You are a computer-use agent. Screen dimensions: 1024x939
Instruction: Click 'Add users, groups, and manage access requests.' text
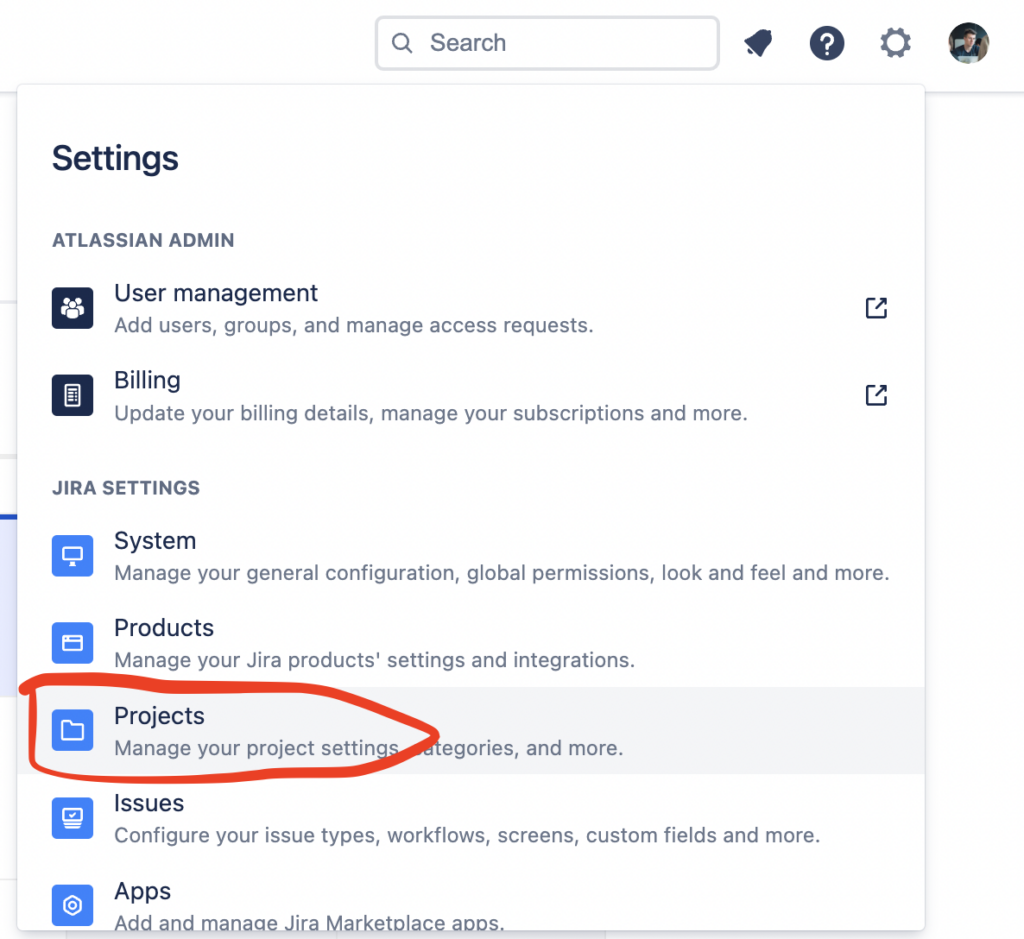point(354,325)
